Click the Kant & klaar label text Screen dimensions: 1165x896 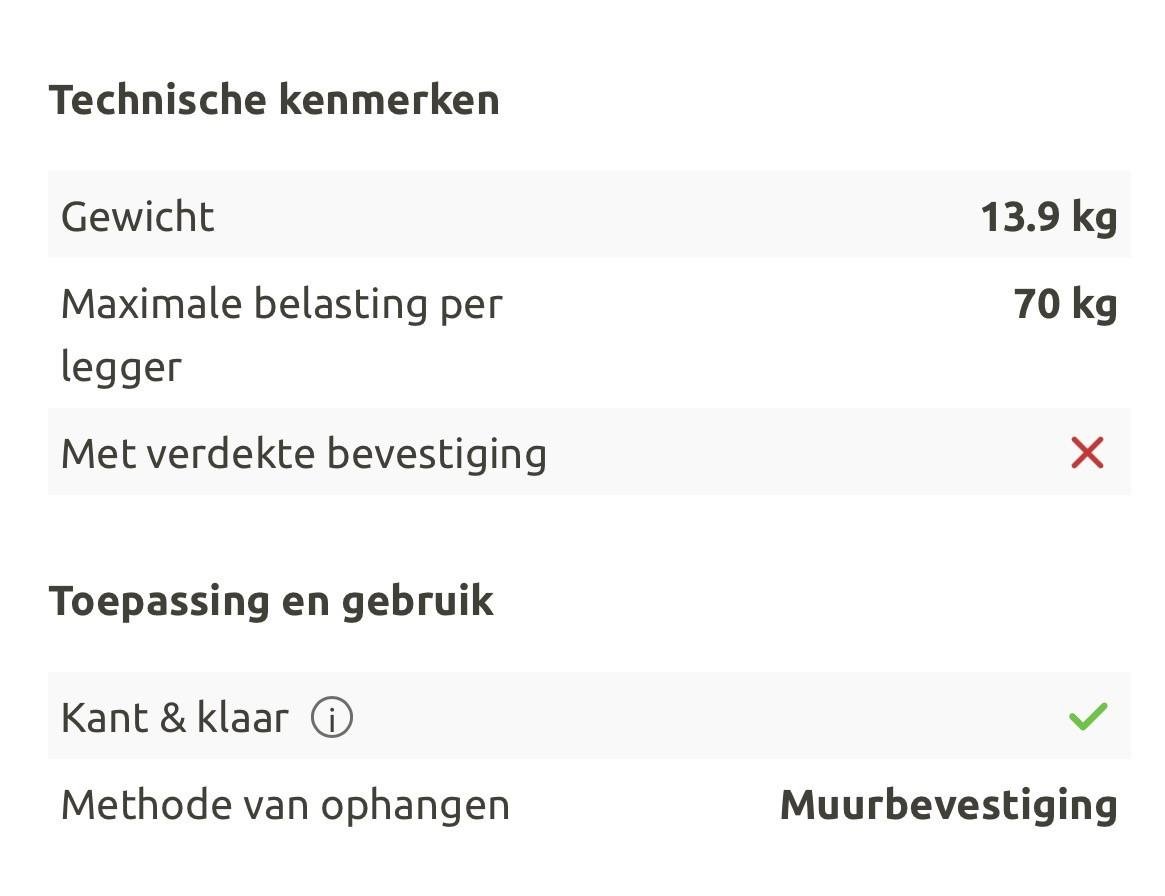[x=175, y=718]
